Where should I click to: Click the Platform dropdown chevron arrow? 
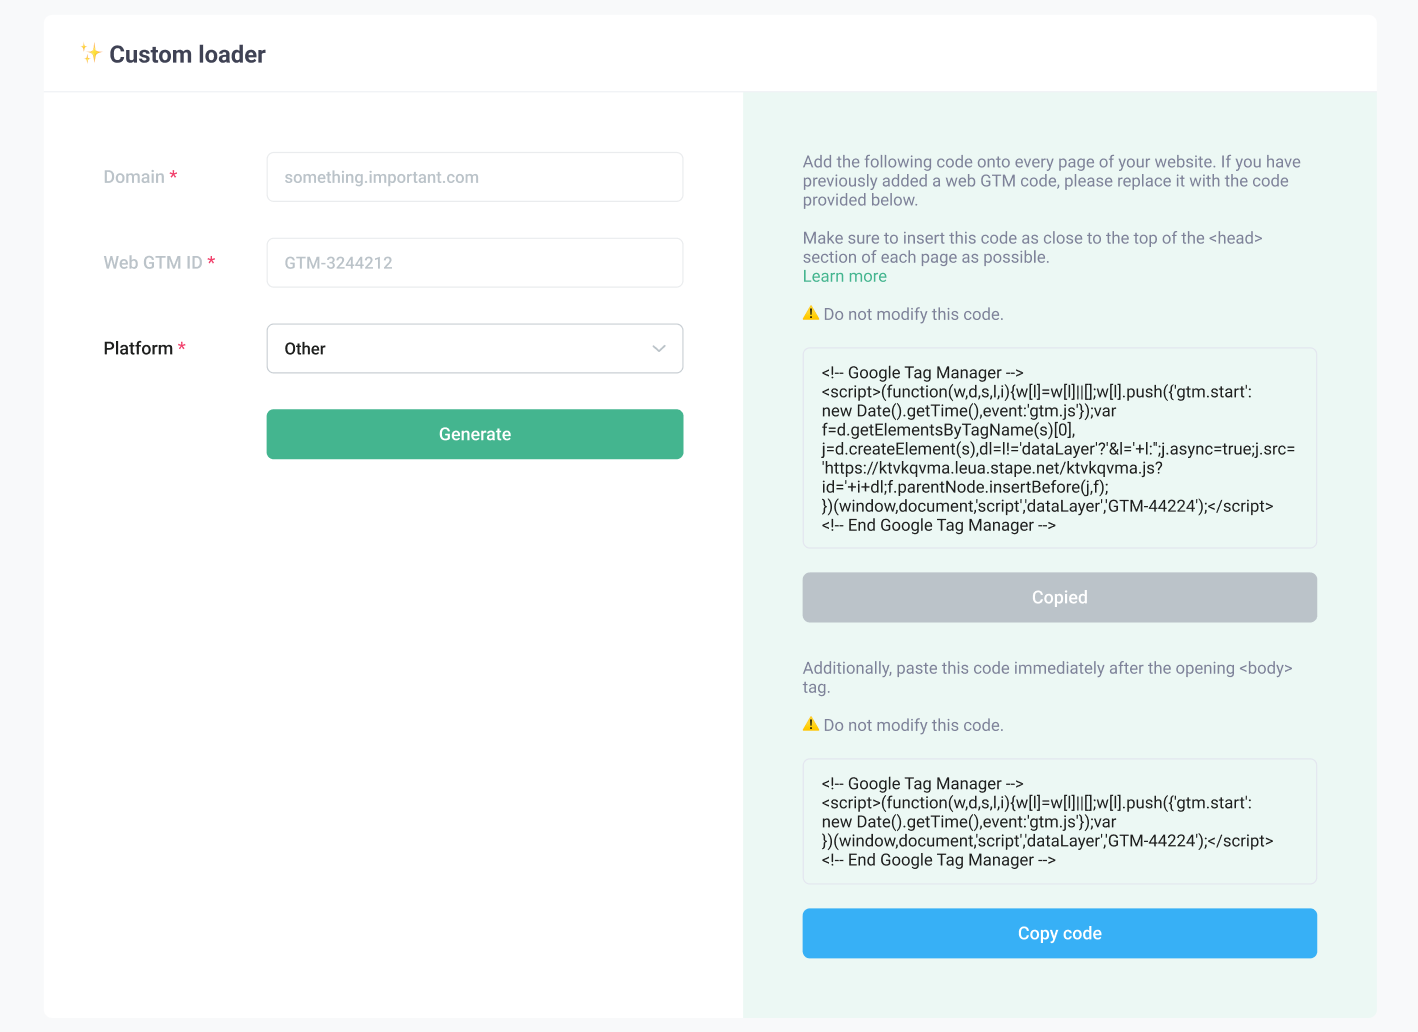tap(659, 349)
